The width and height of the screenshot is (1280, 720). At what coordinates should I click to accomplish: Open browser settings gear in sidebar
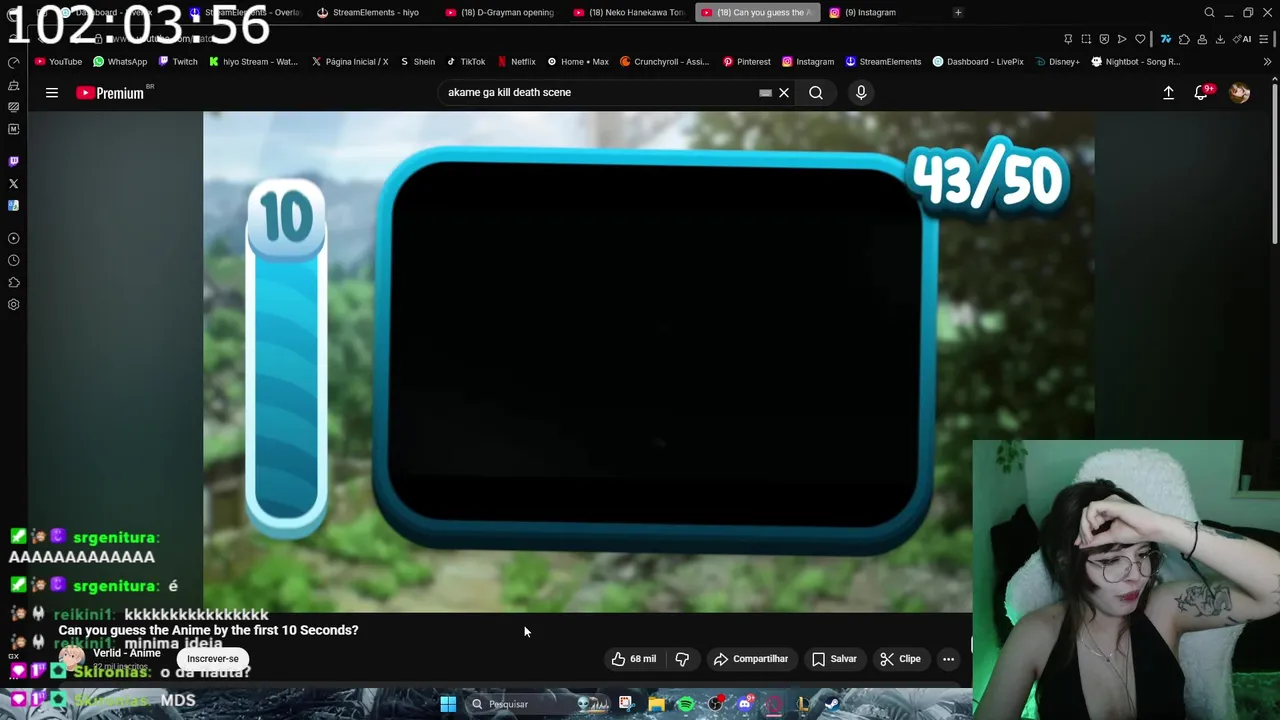13,305
